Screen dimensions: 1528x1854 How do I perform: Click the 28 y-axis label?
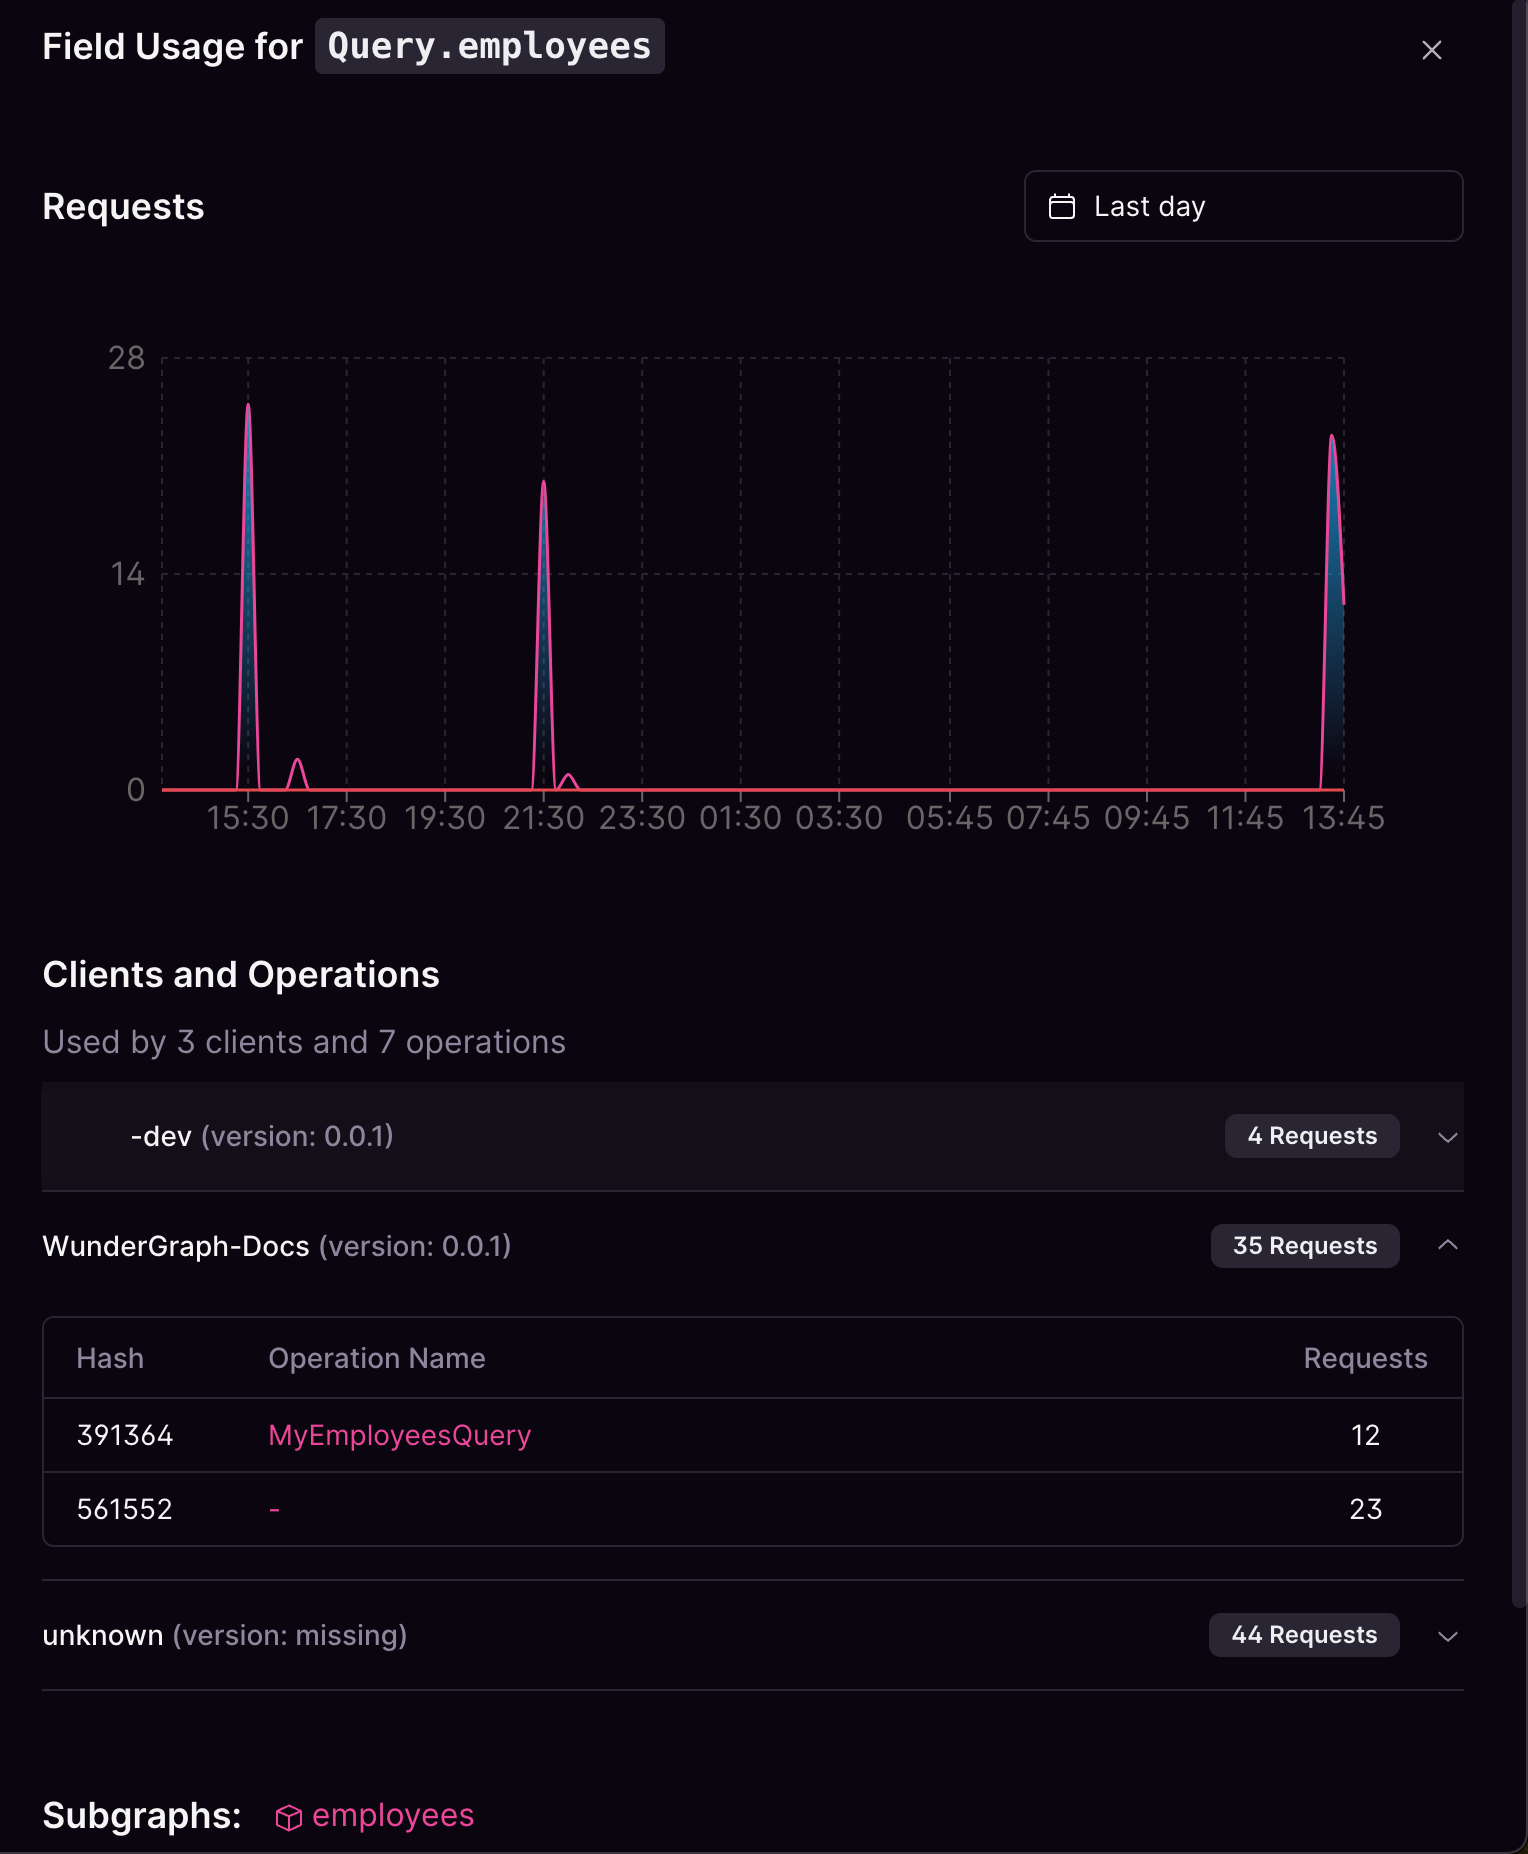127,358
